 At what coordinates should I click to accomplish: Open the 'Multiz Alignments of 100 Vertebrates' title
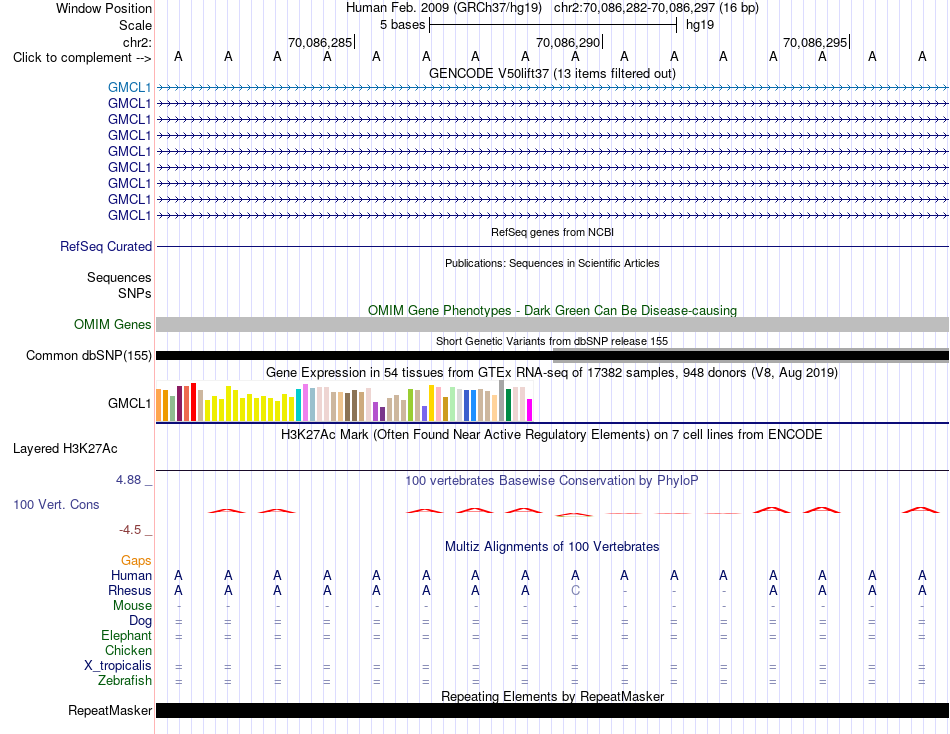552,547
